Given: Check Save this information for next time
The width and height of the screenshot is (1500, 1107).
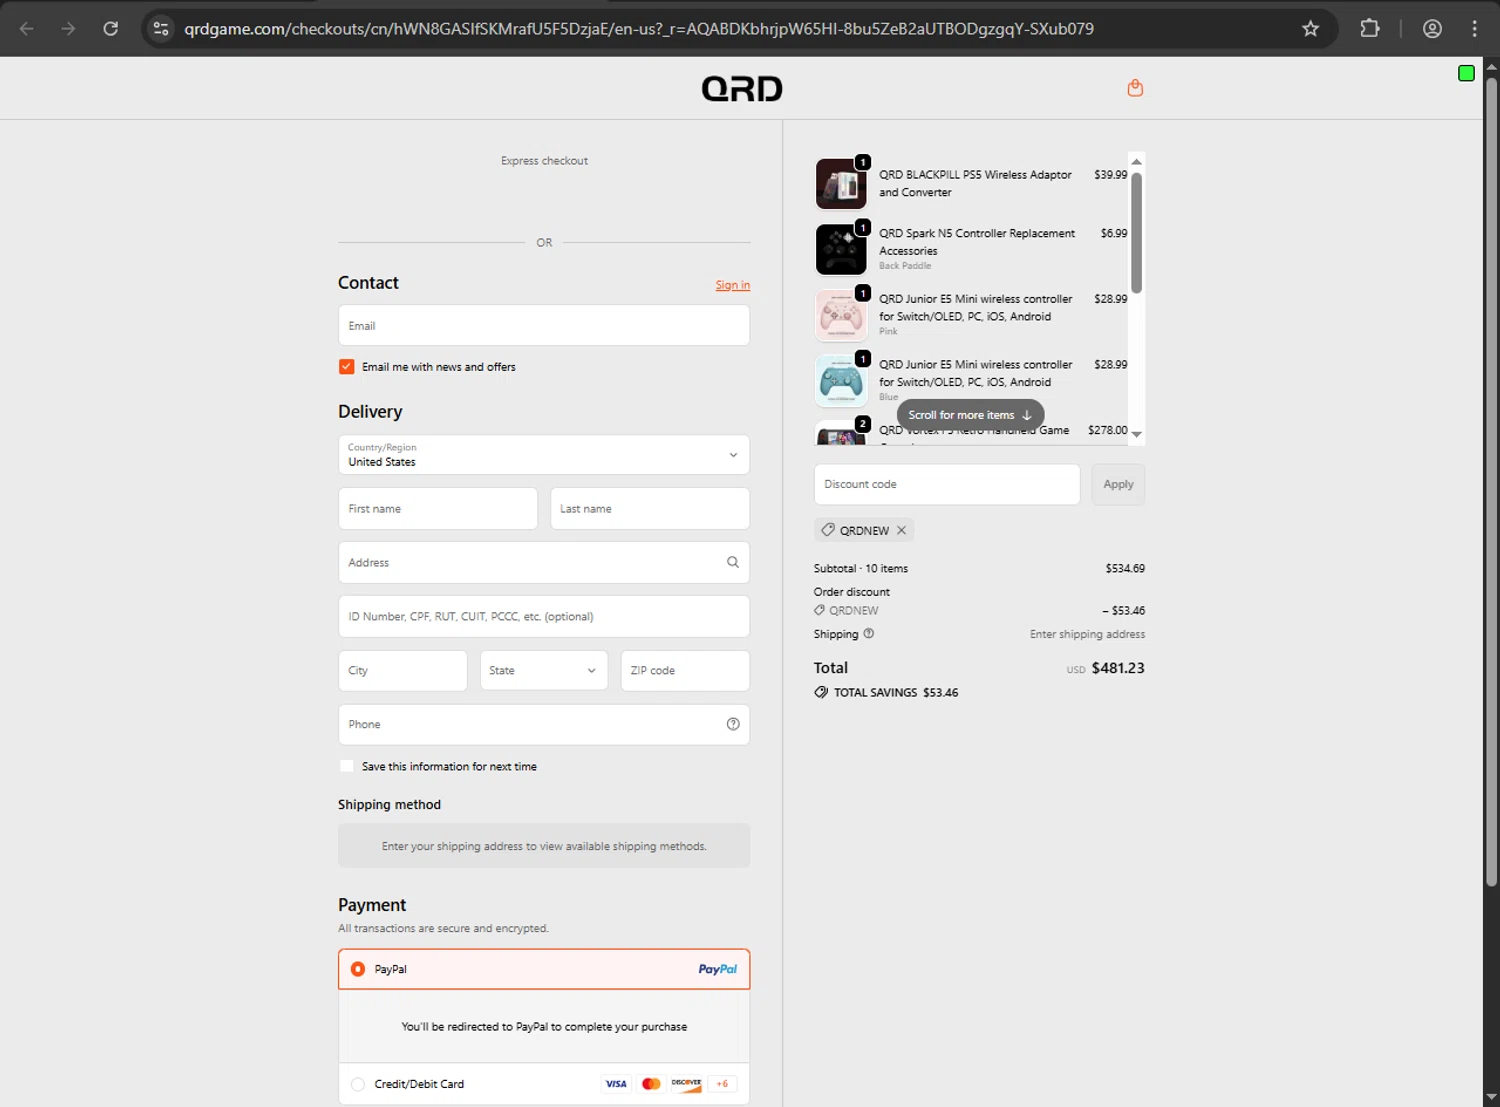Looking at the screenshot, I should tap(347, 766).
